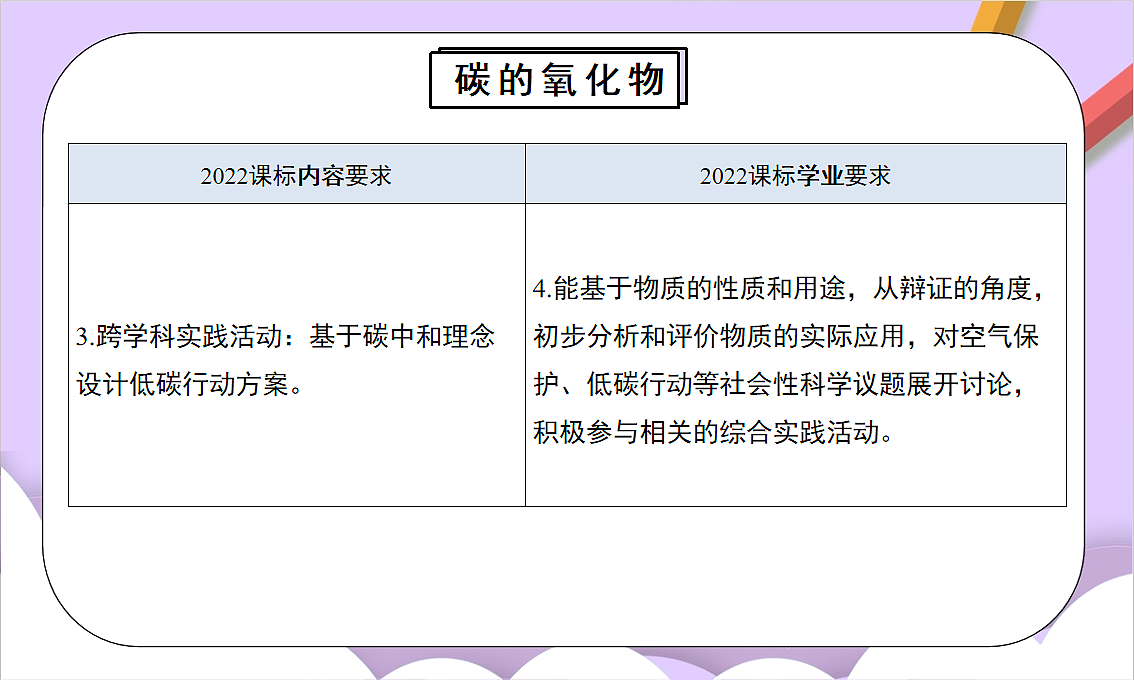This screenshot has width=1134, height=680.
Task: Select the 2022课标内容要求 header cell
Action: tap(297, 173)
